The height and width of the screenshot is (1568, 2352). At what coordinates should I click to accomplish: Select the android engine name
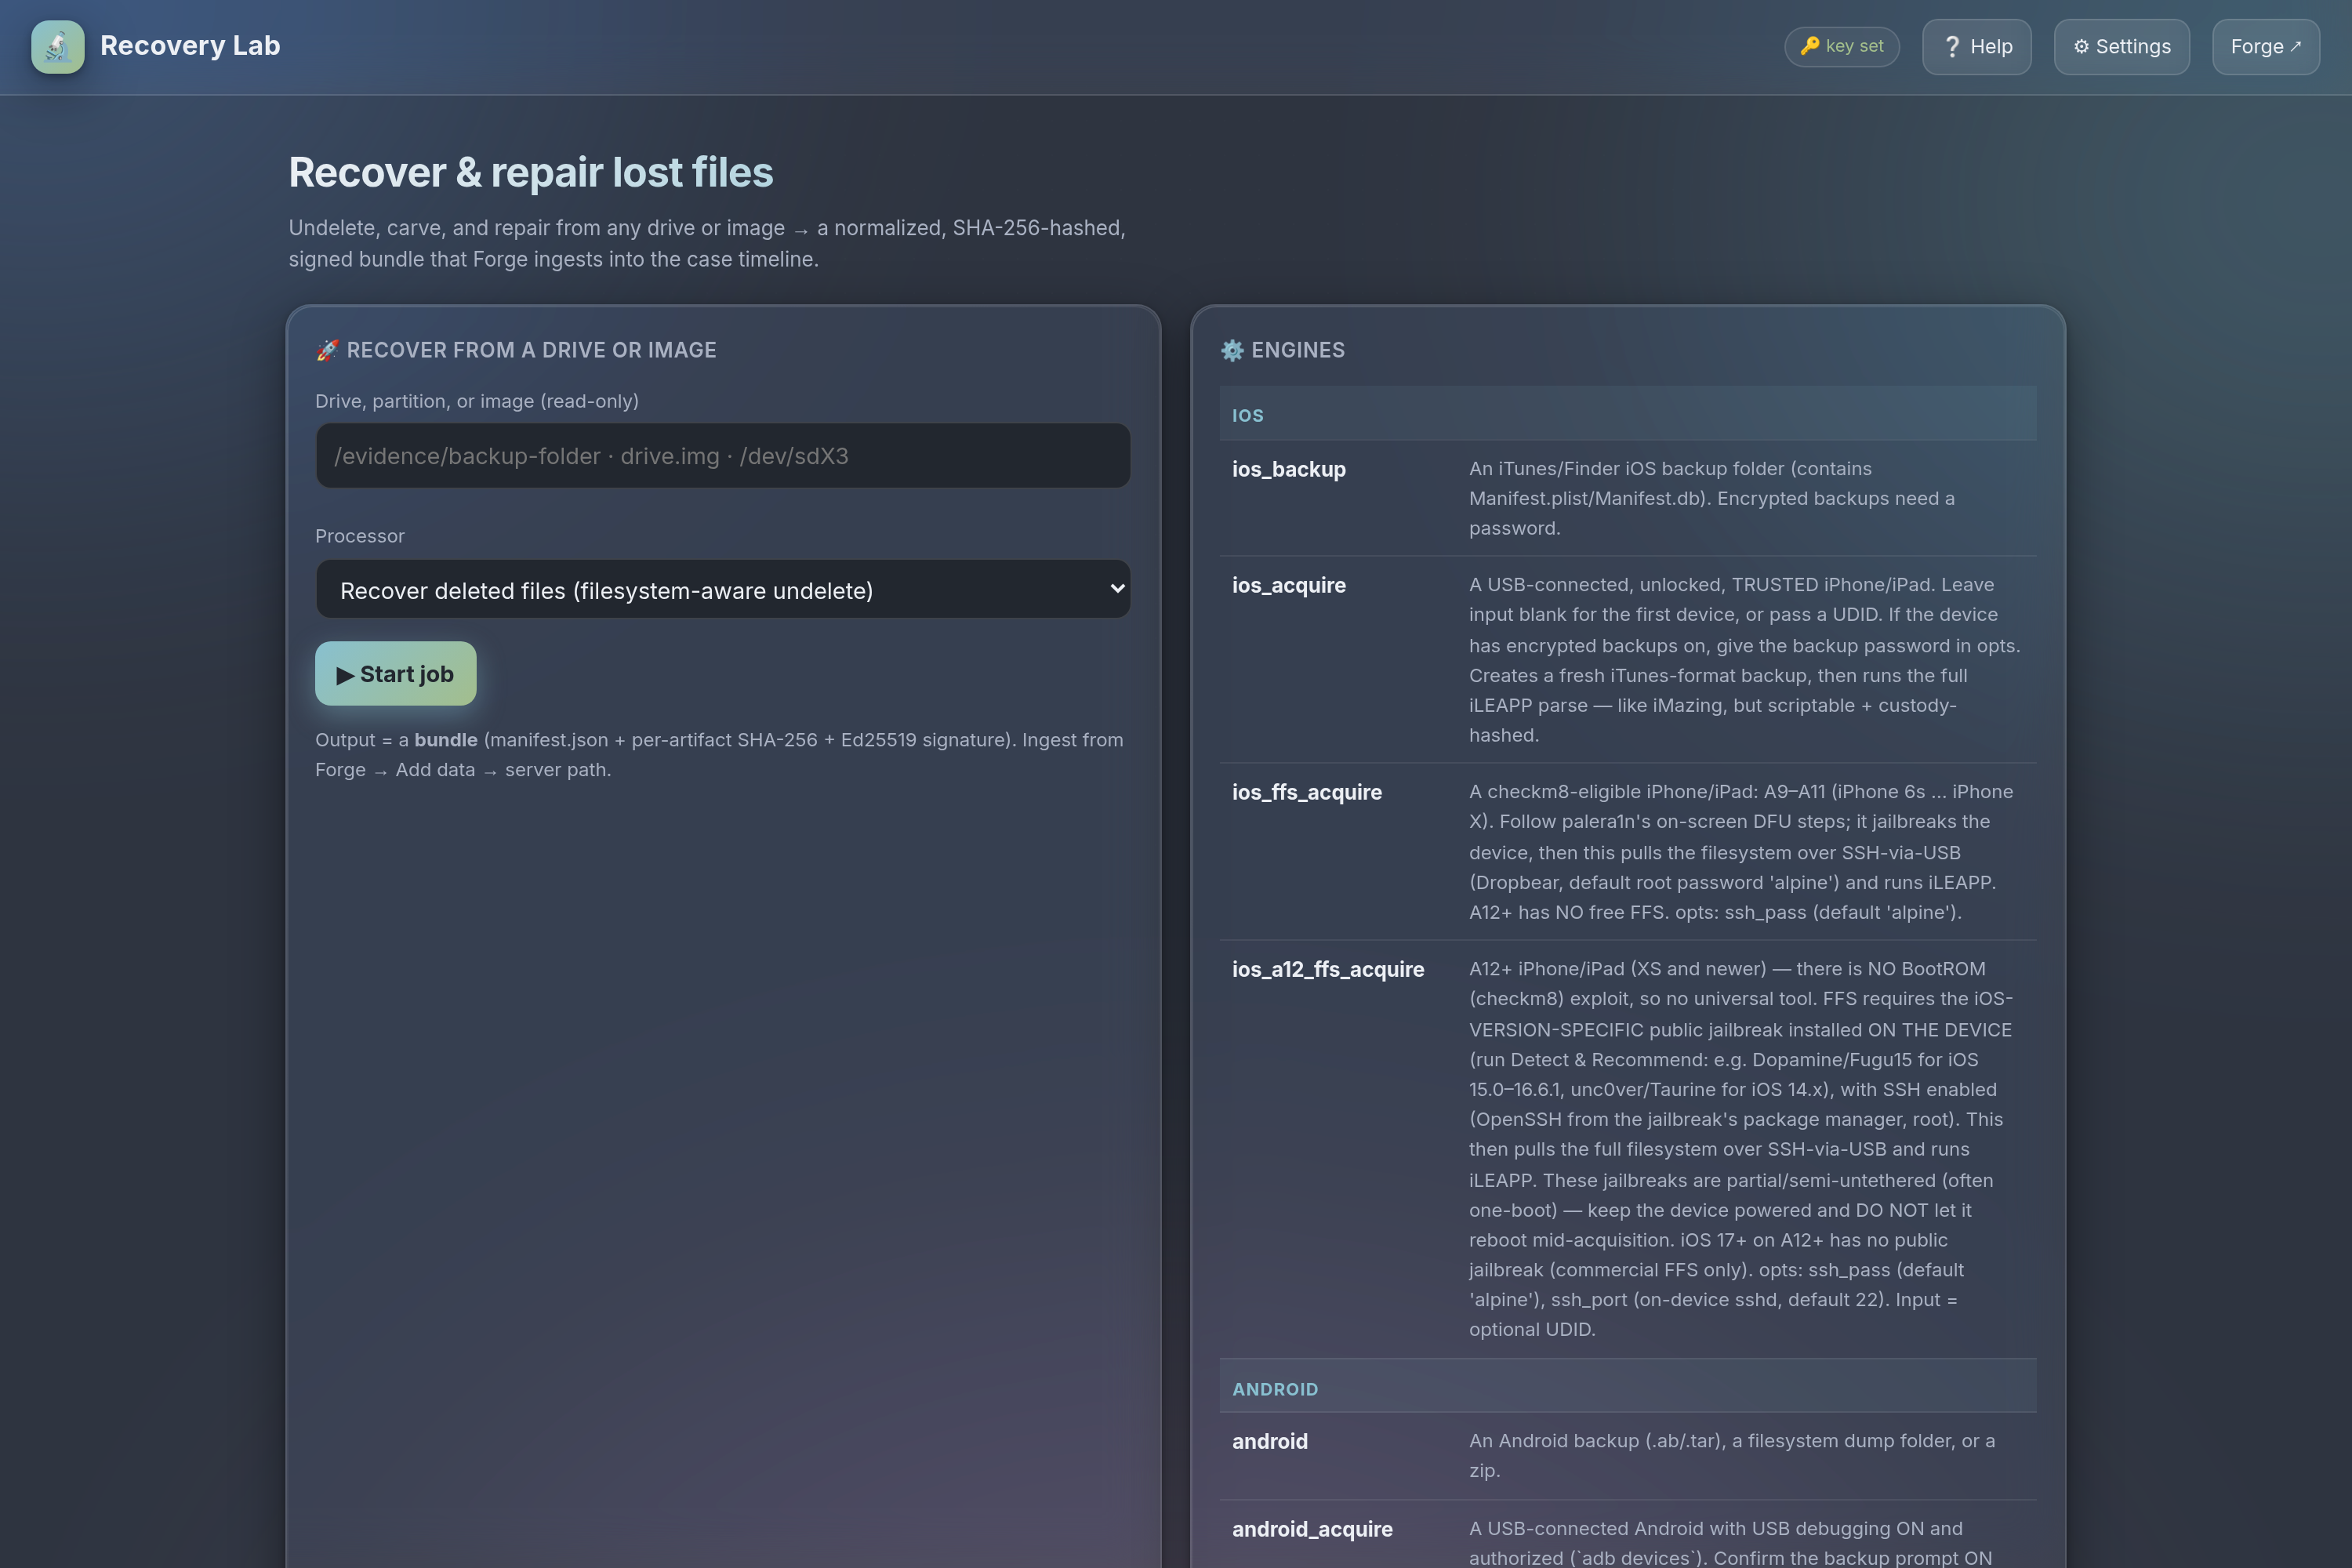(x=1269, y=1441)
